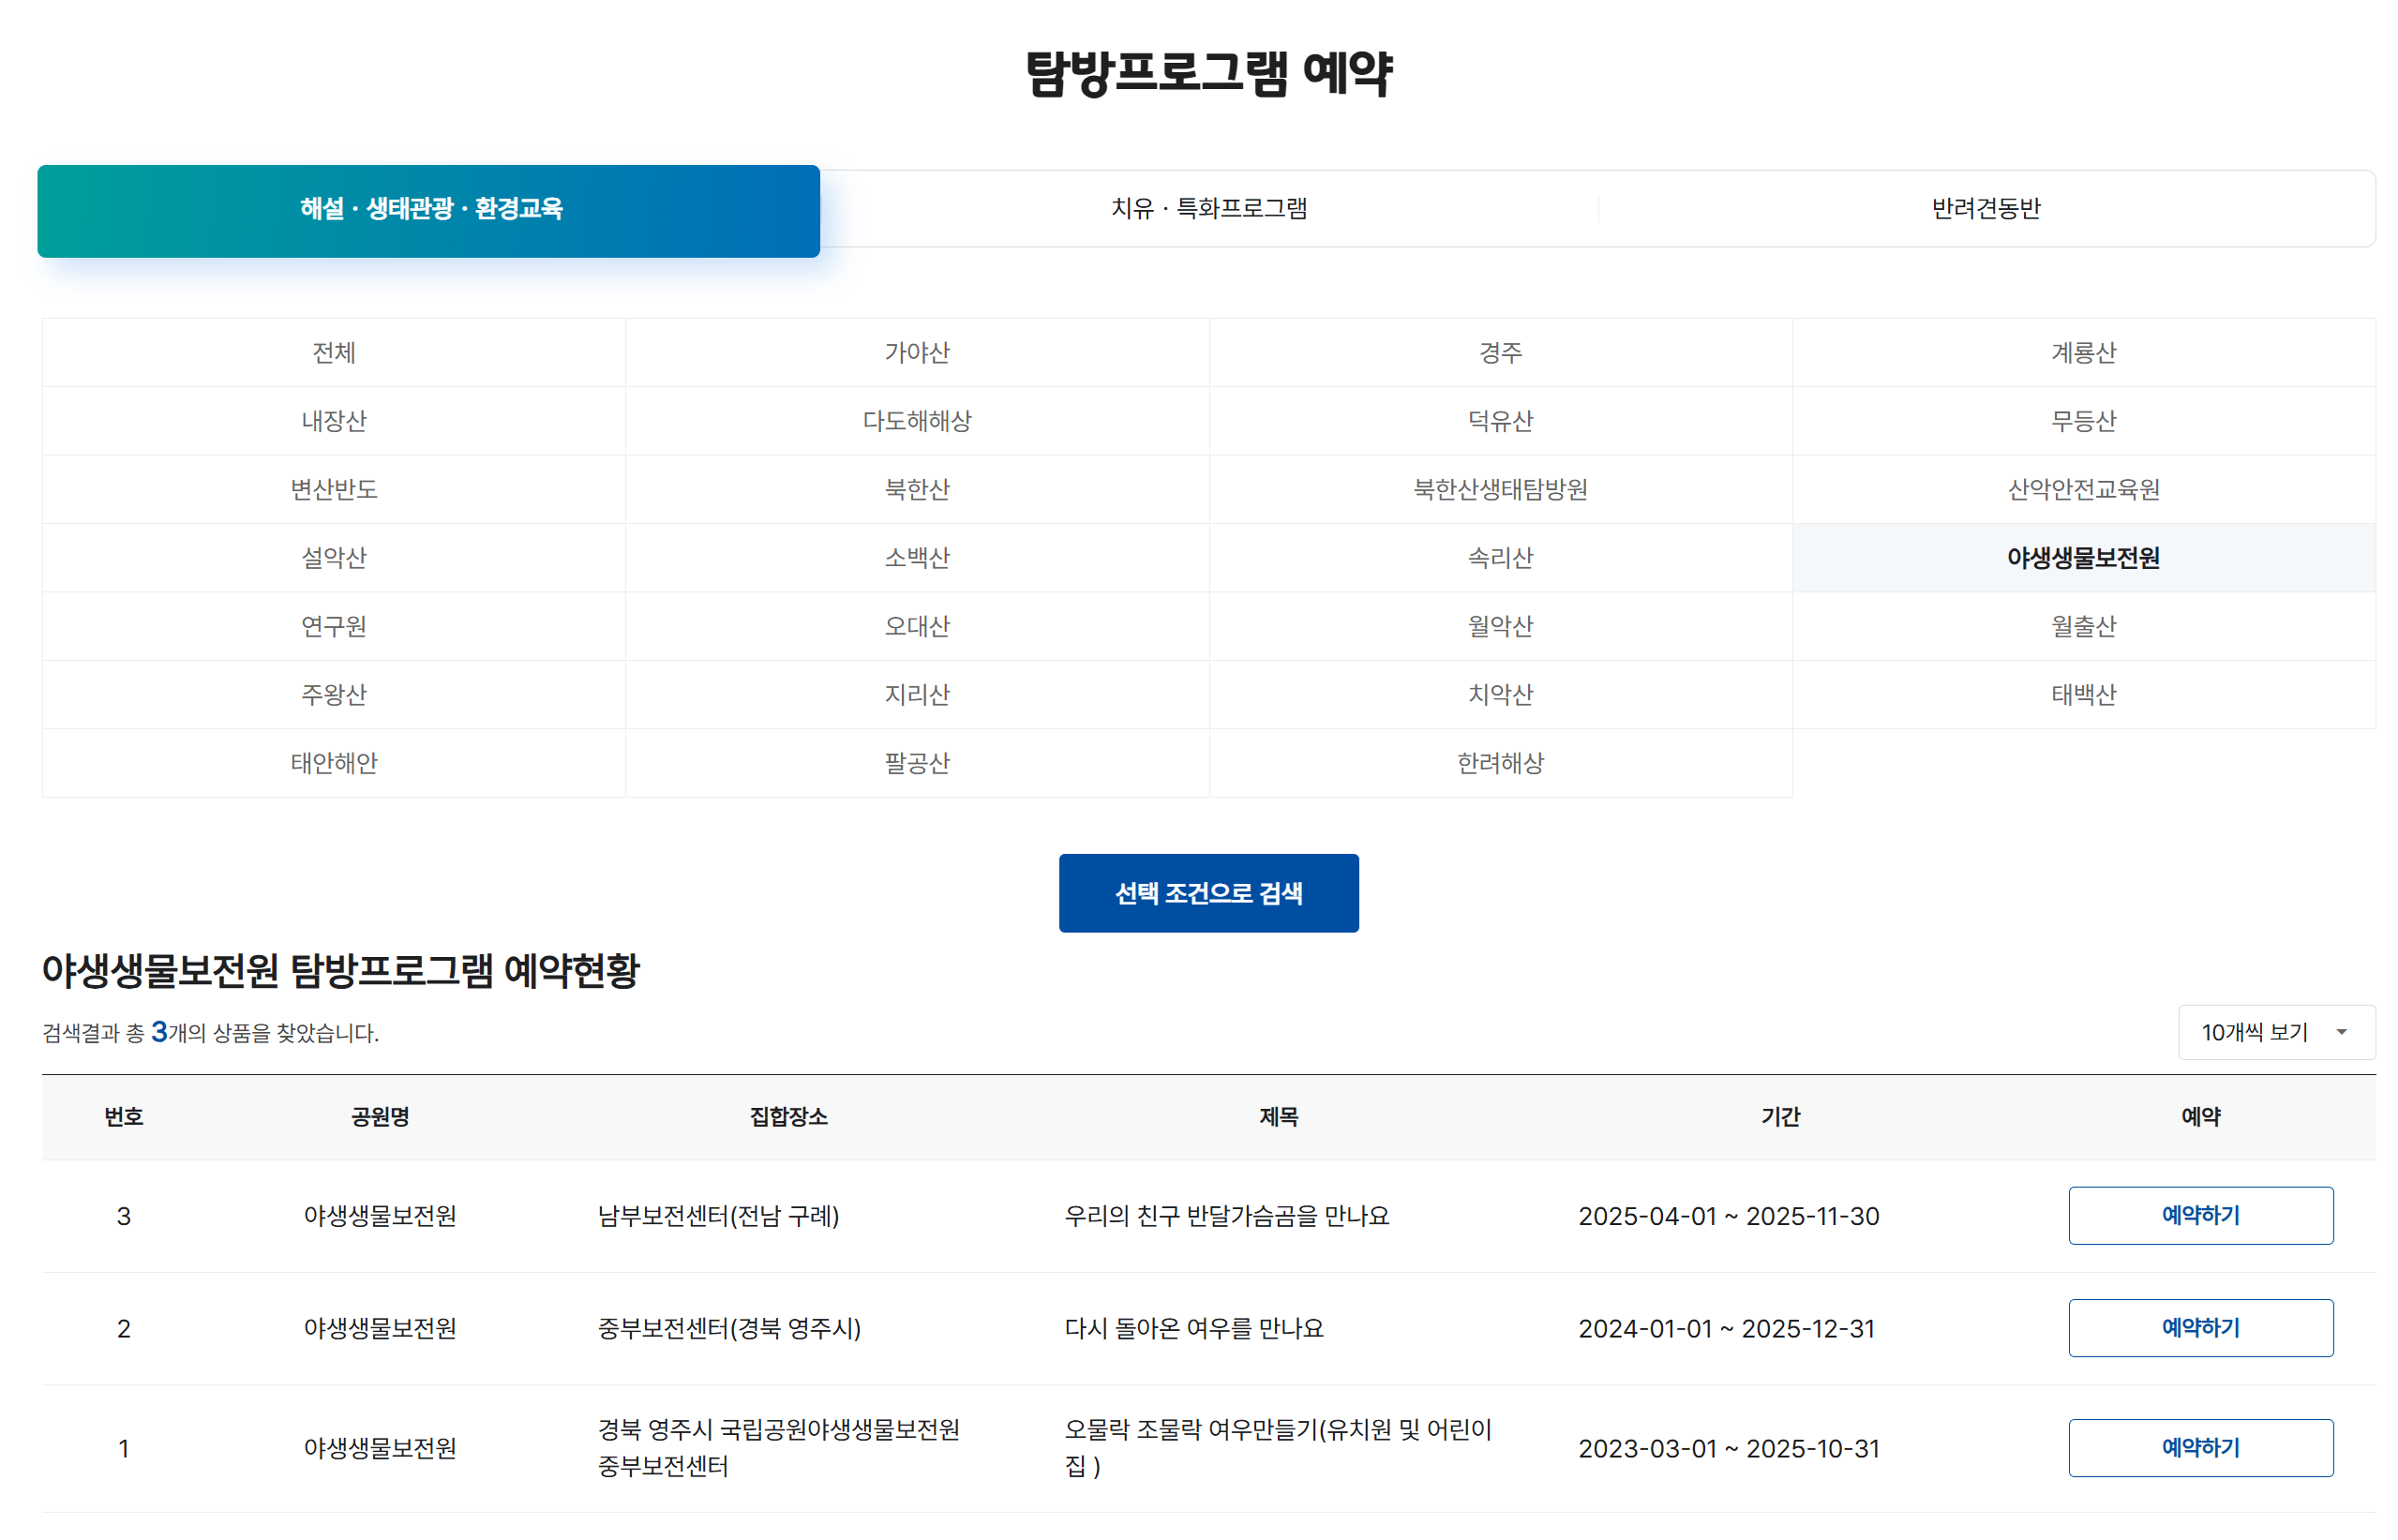Choose 전체 park filter

click(x=334, y=352)
